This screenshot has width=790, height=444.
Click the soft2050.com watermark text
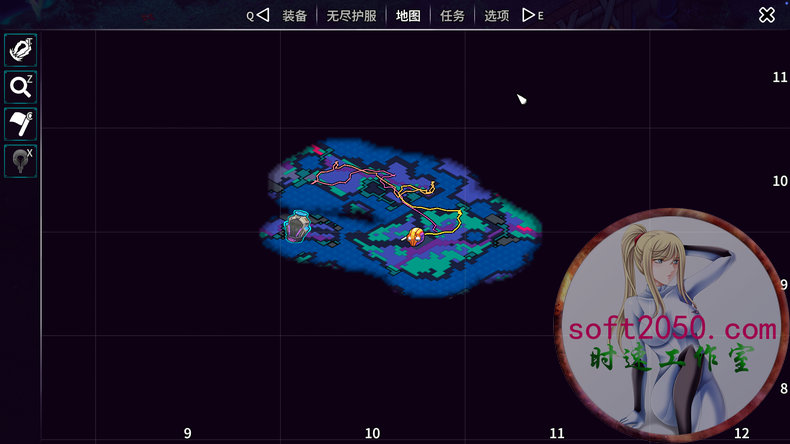[x=672, y=328]
